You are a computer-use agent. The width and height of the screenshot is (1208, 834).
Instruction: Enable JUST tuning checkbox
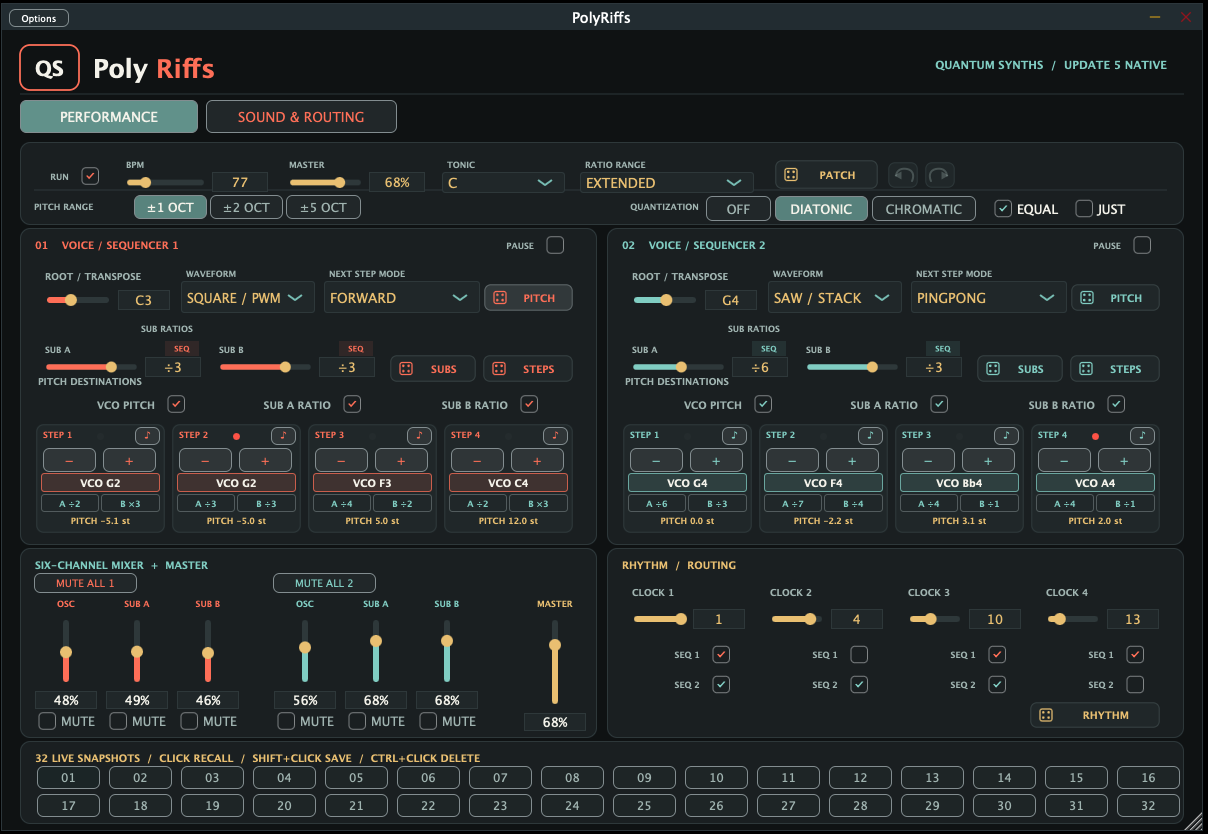coord(1084,209)
